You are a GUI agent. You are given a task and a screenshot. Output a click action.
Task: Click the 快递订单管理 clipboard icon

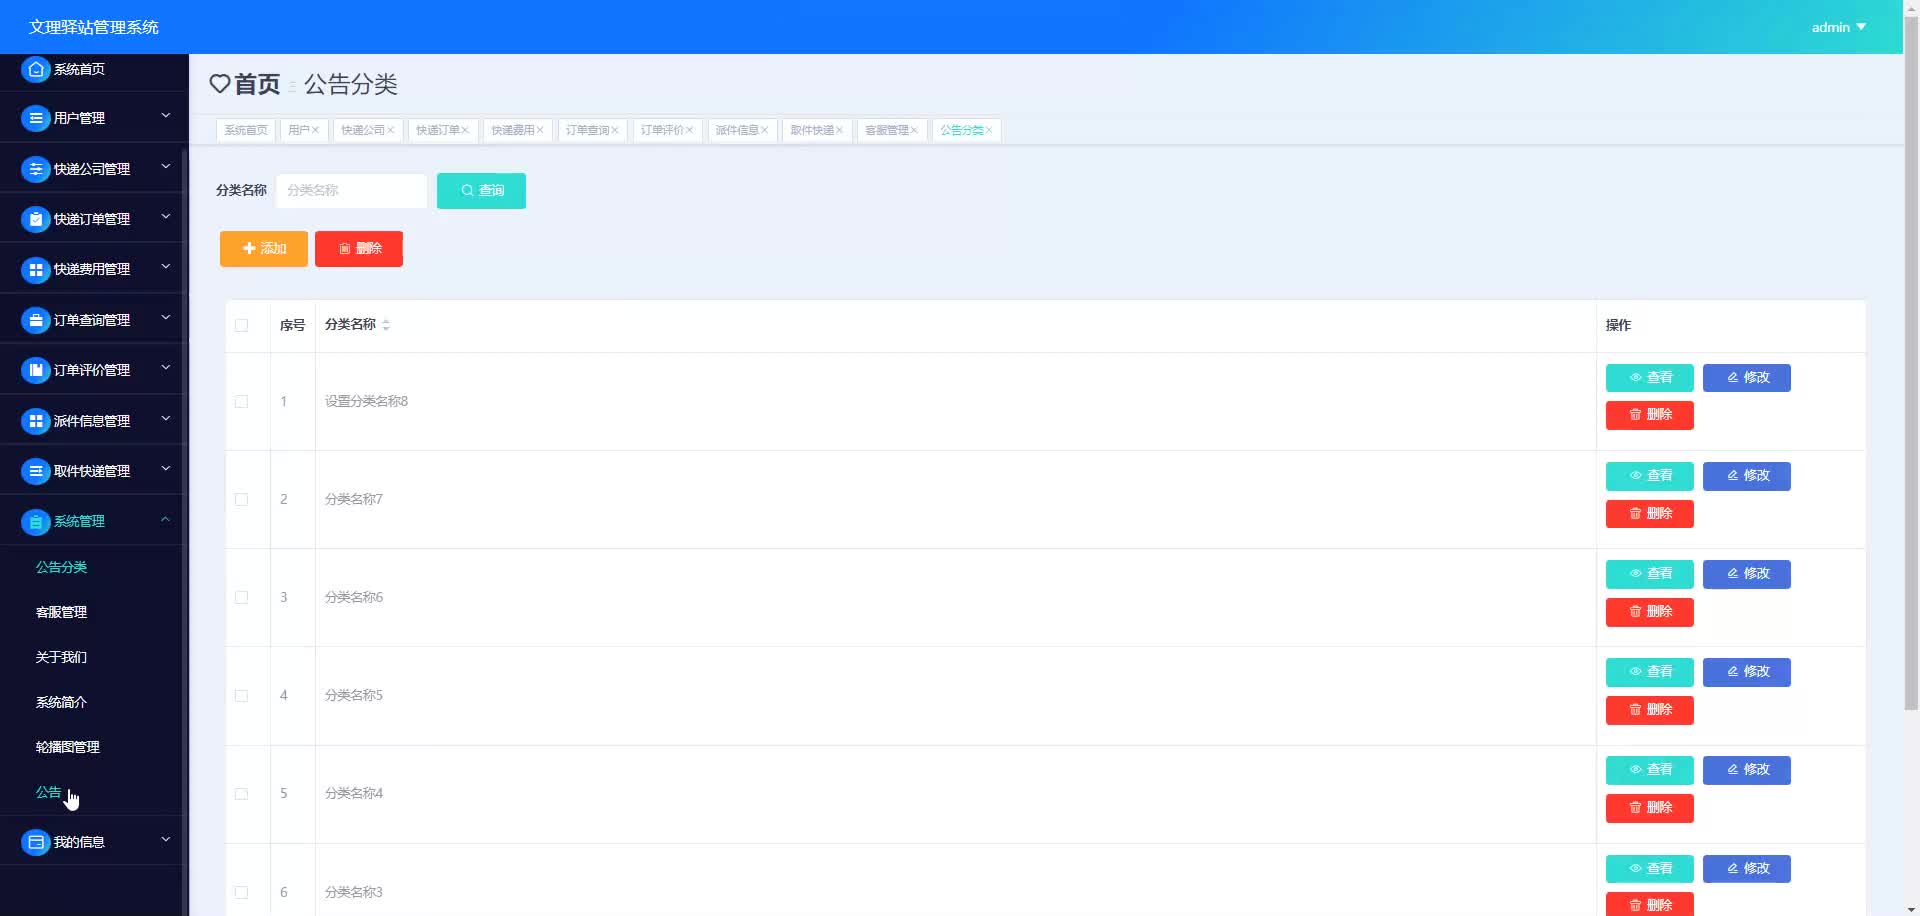click(36, 219)
